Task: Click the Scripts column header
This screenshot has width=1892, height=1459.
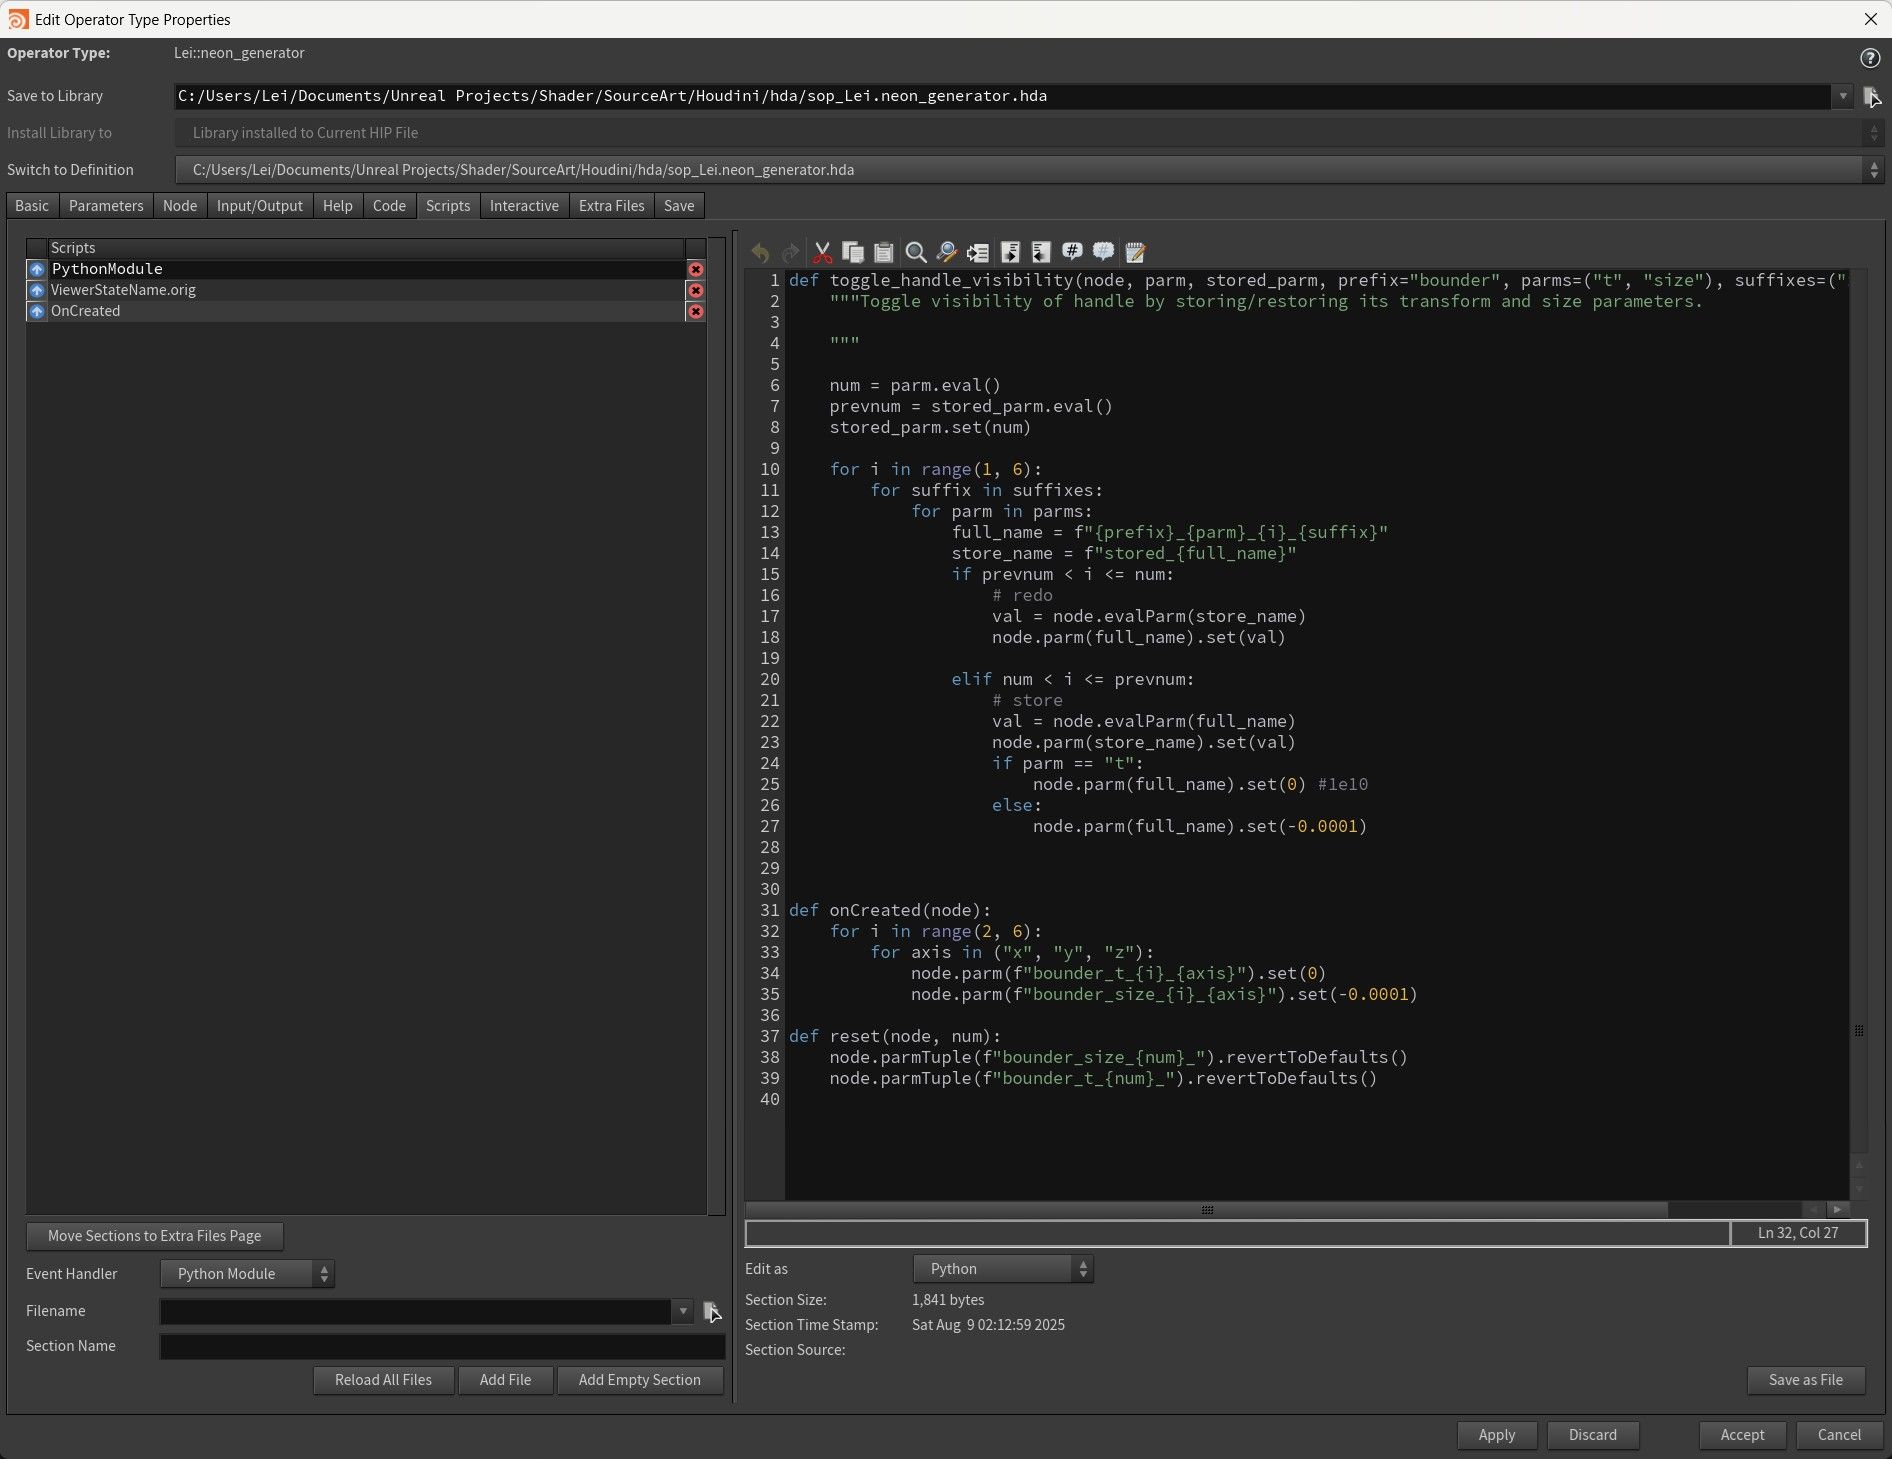Action: tap(366, 248)
